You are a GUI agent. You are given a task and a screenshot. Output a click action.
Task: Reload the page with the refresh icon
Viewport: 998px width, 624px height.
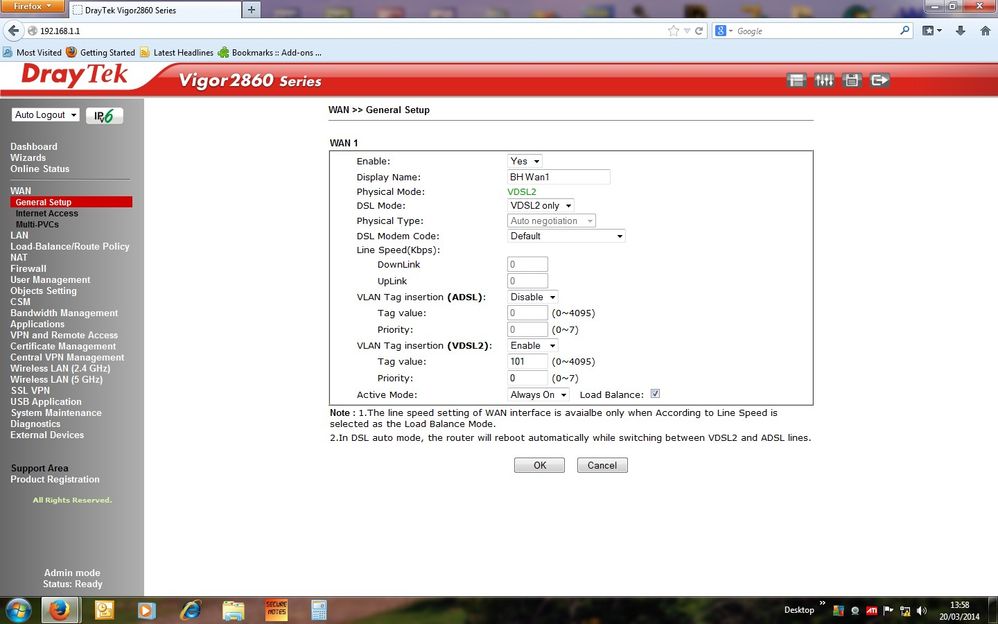tap(699, 31)
